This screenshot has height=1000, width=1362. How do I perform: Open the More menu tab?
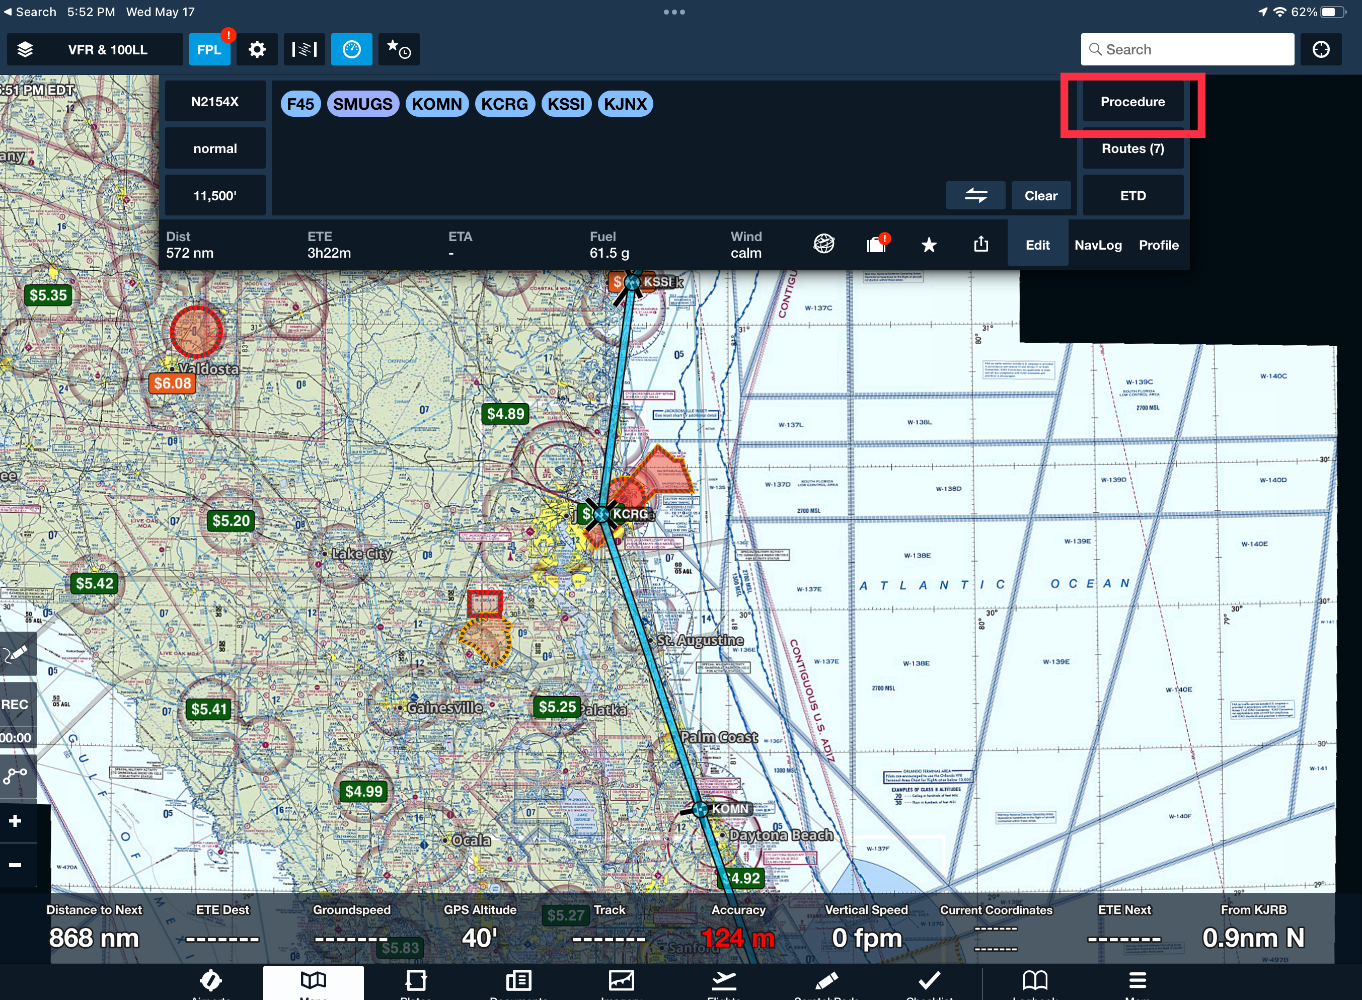click(x=1138, y=983)
